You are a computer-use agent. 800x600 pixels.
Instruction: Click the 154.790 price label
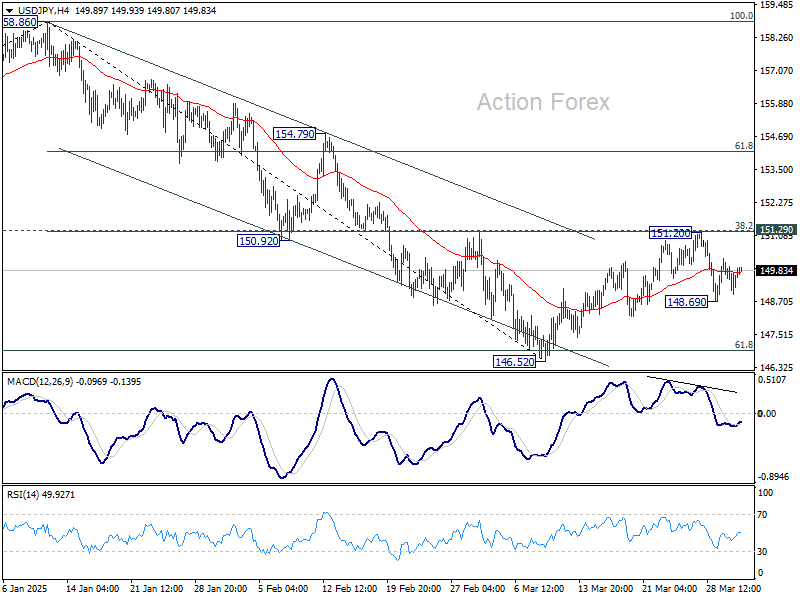[x=295, y=134]
